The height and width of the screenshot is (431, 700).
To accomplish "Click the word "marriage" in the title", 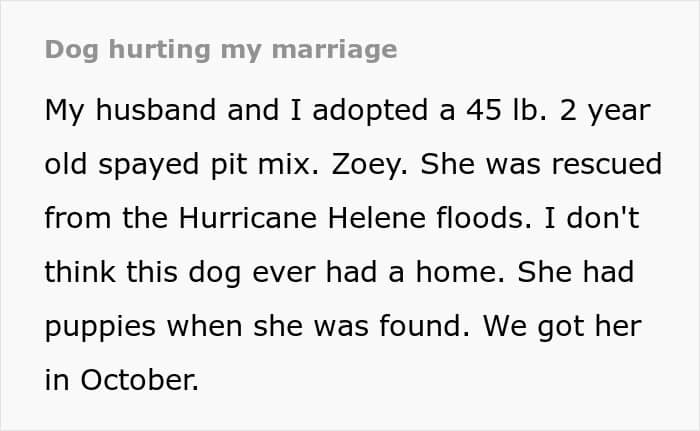I will tap(334, 50).
